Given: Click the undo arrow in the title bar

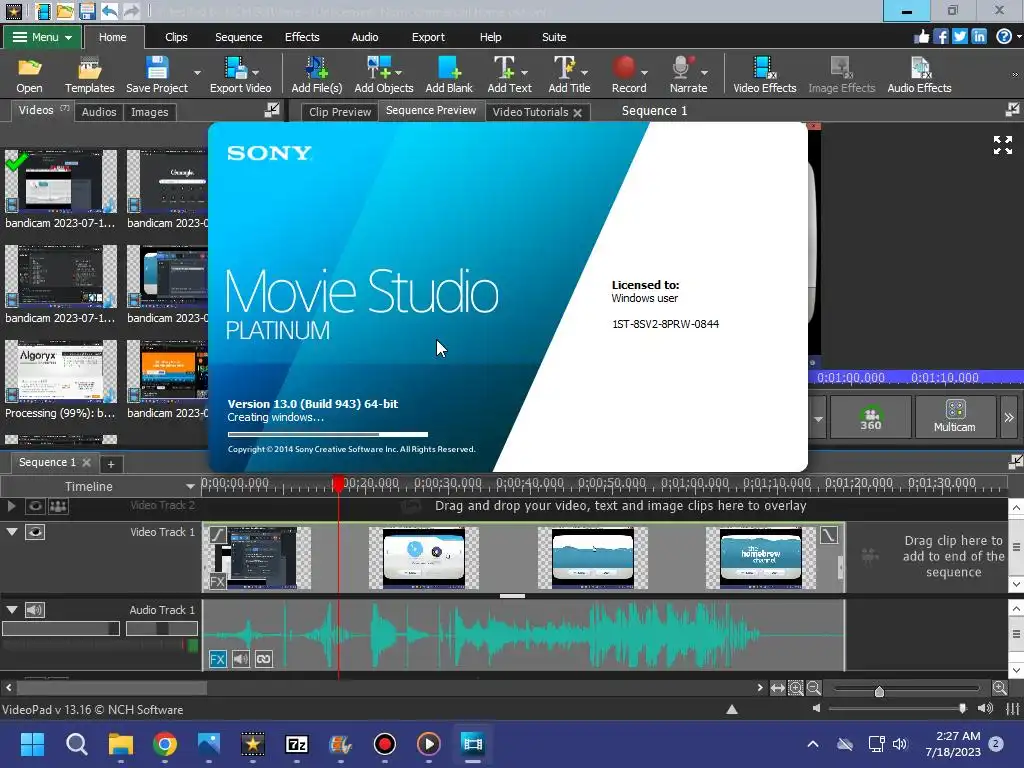Looking at the screenshot, I should [109, 11].
